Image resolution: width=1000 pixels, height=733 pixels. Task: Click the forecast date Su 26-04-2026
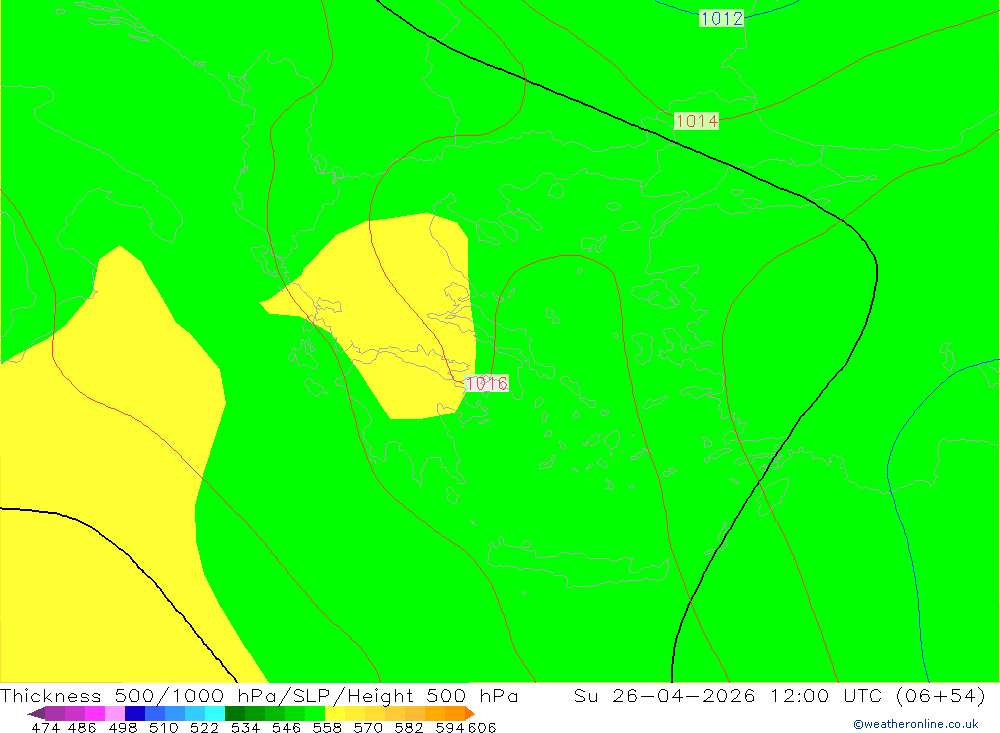[665, 695]
